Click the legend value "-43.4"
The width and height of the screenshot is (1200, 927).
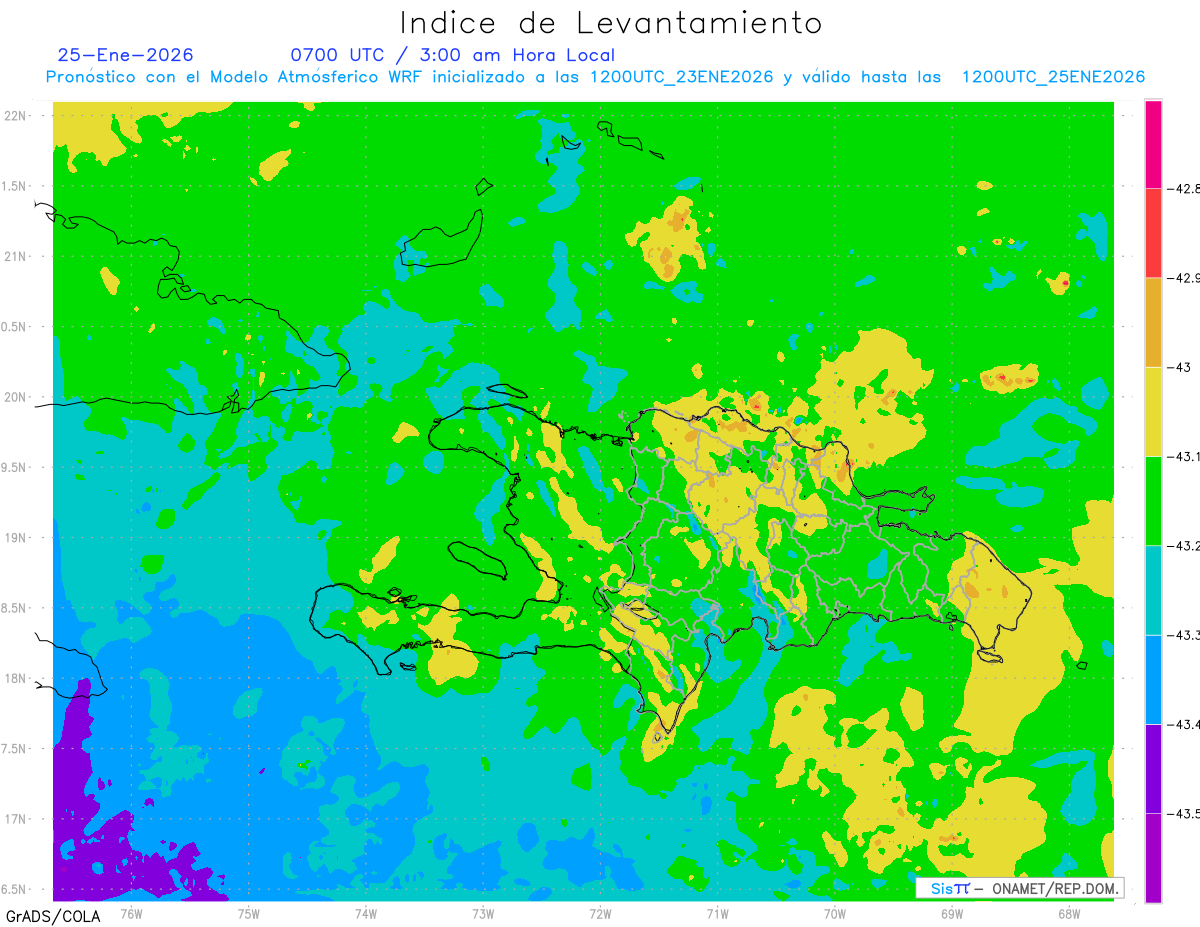click(x=1183, y=724)
